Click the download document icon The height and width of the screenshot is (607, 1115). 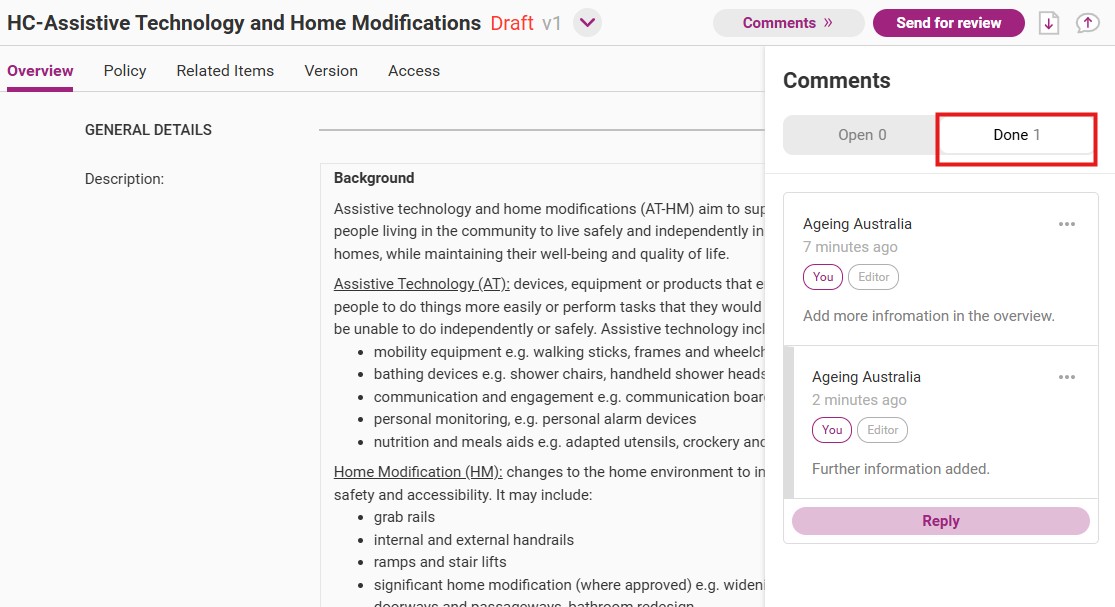click(x=1049, y=23)
